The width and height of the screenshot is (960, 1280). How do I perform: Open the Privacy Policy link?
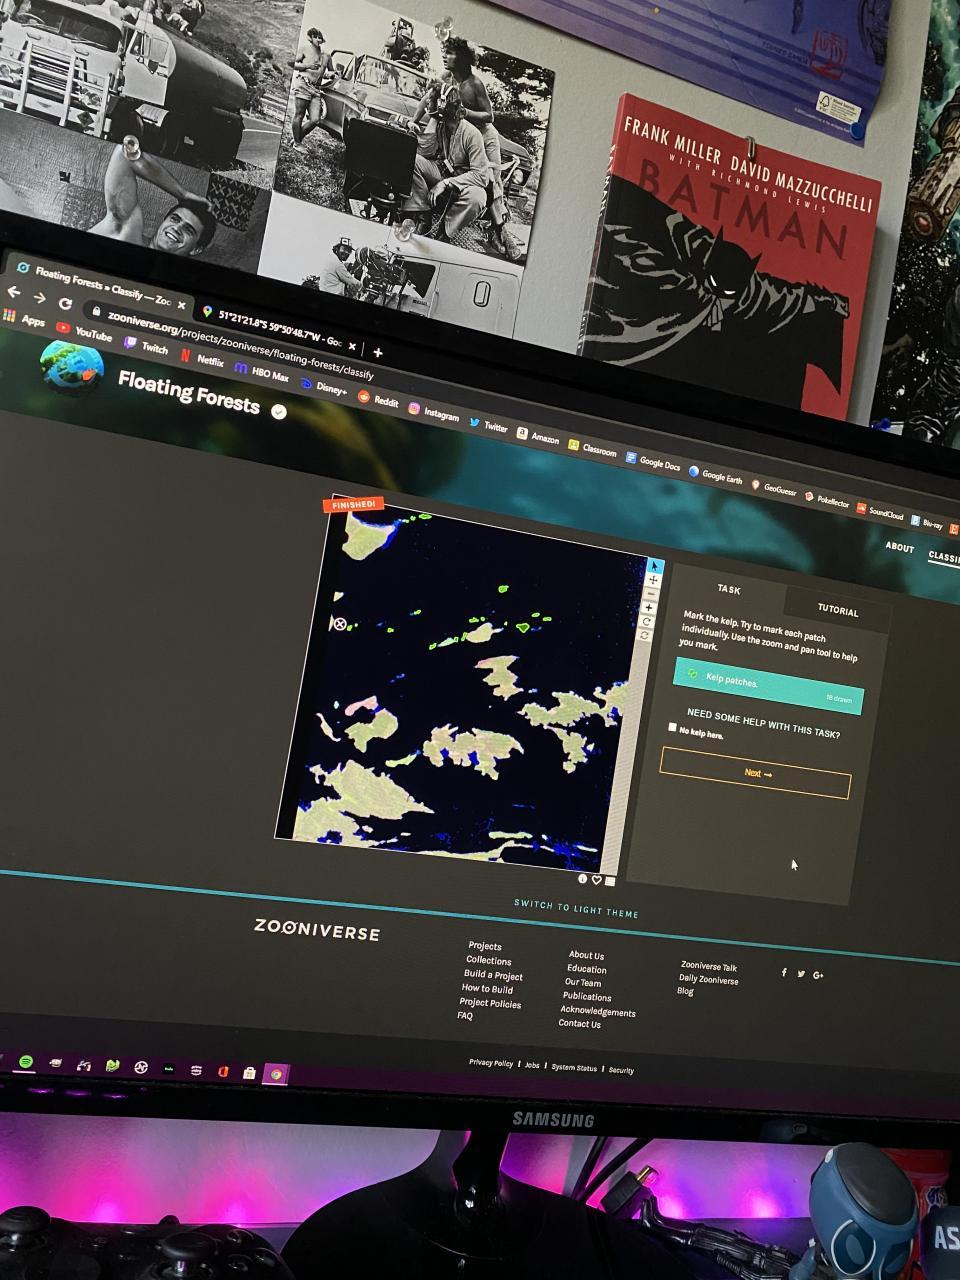point(490,1063)
